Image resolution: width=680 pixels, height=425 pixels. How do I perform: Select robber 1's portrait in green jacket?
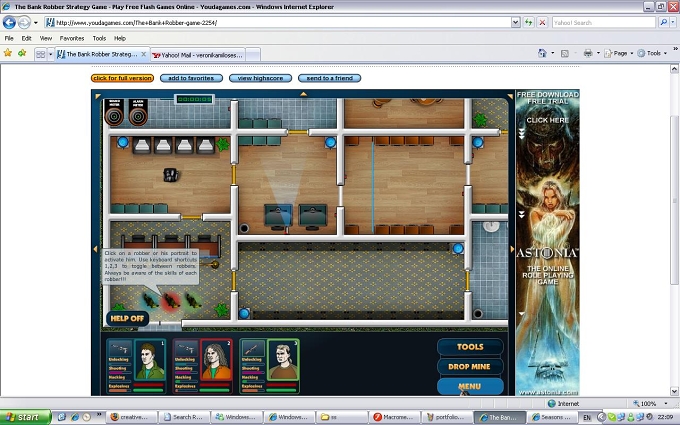pos(149,360)
